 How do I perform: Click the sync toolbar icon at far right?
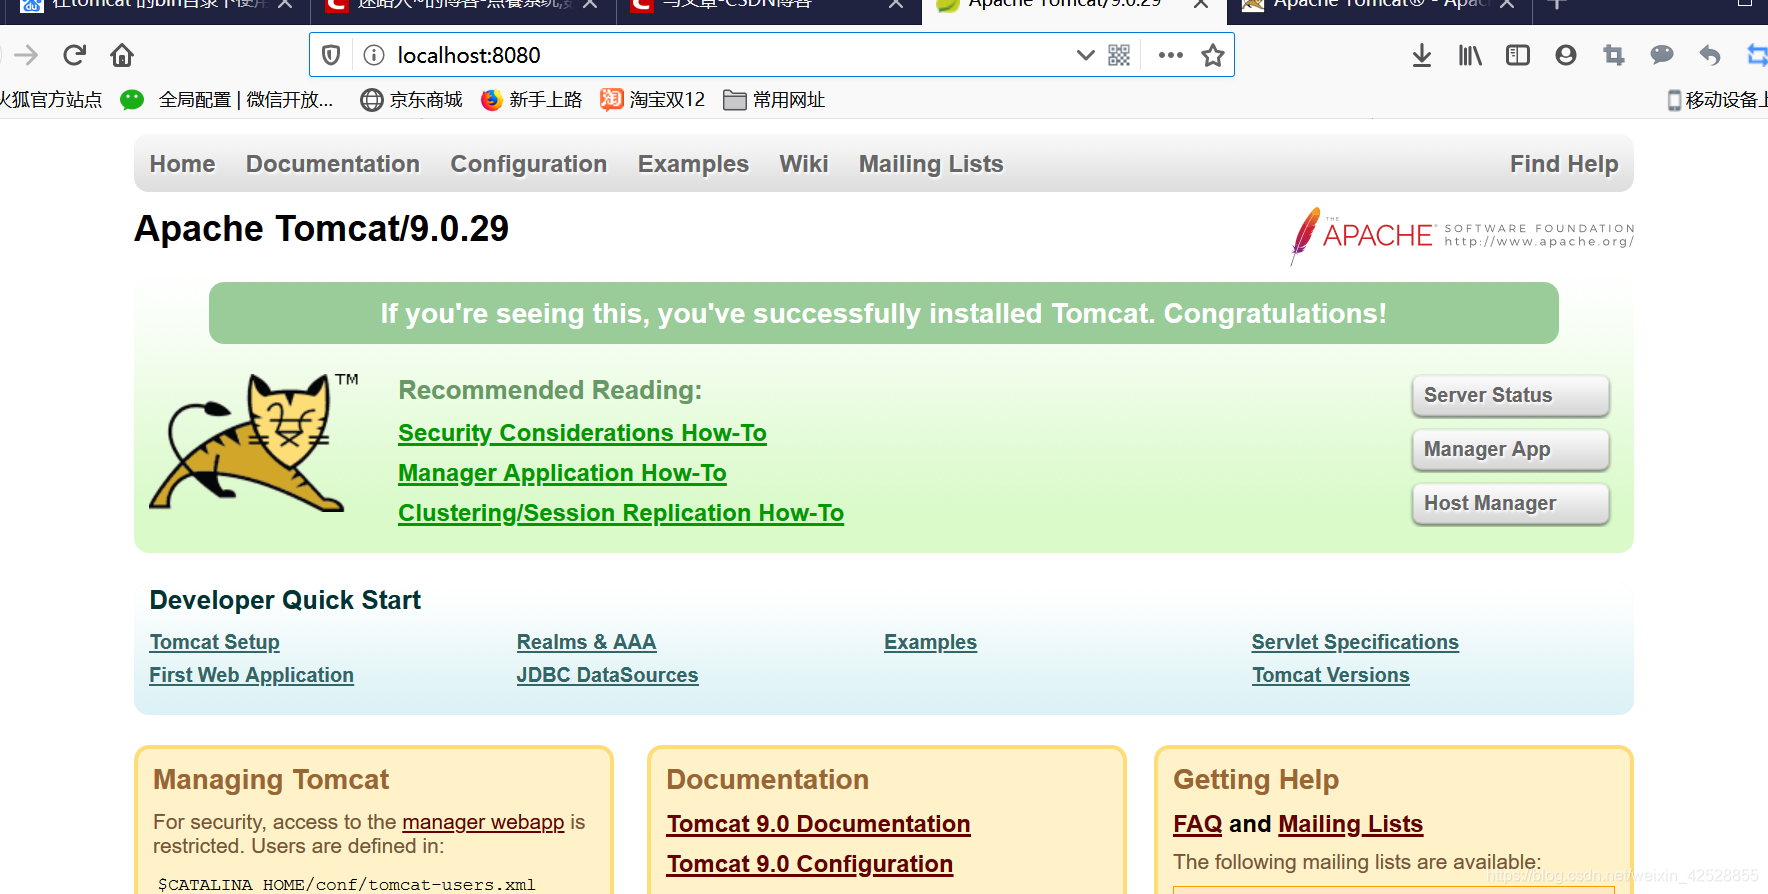[1757, 55]
